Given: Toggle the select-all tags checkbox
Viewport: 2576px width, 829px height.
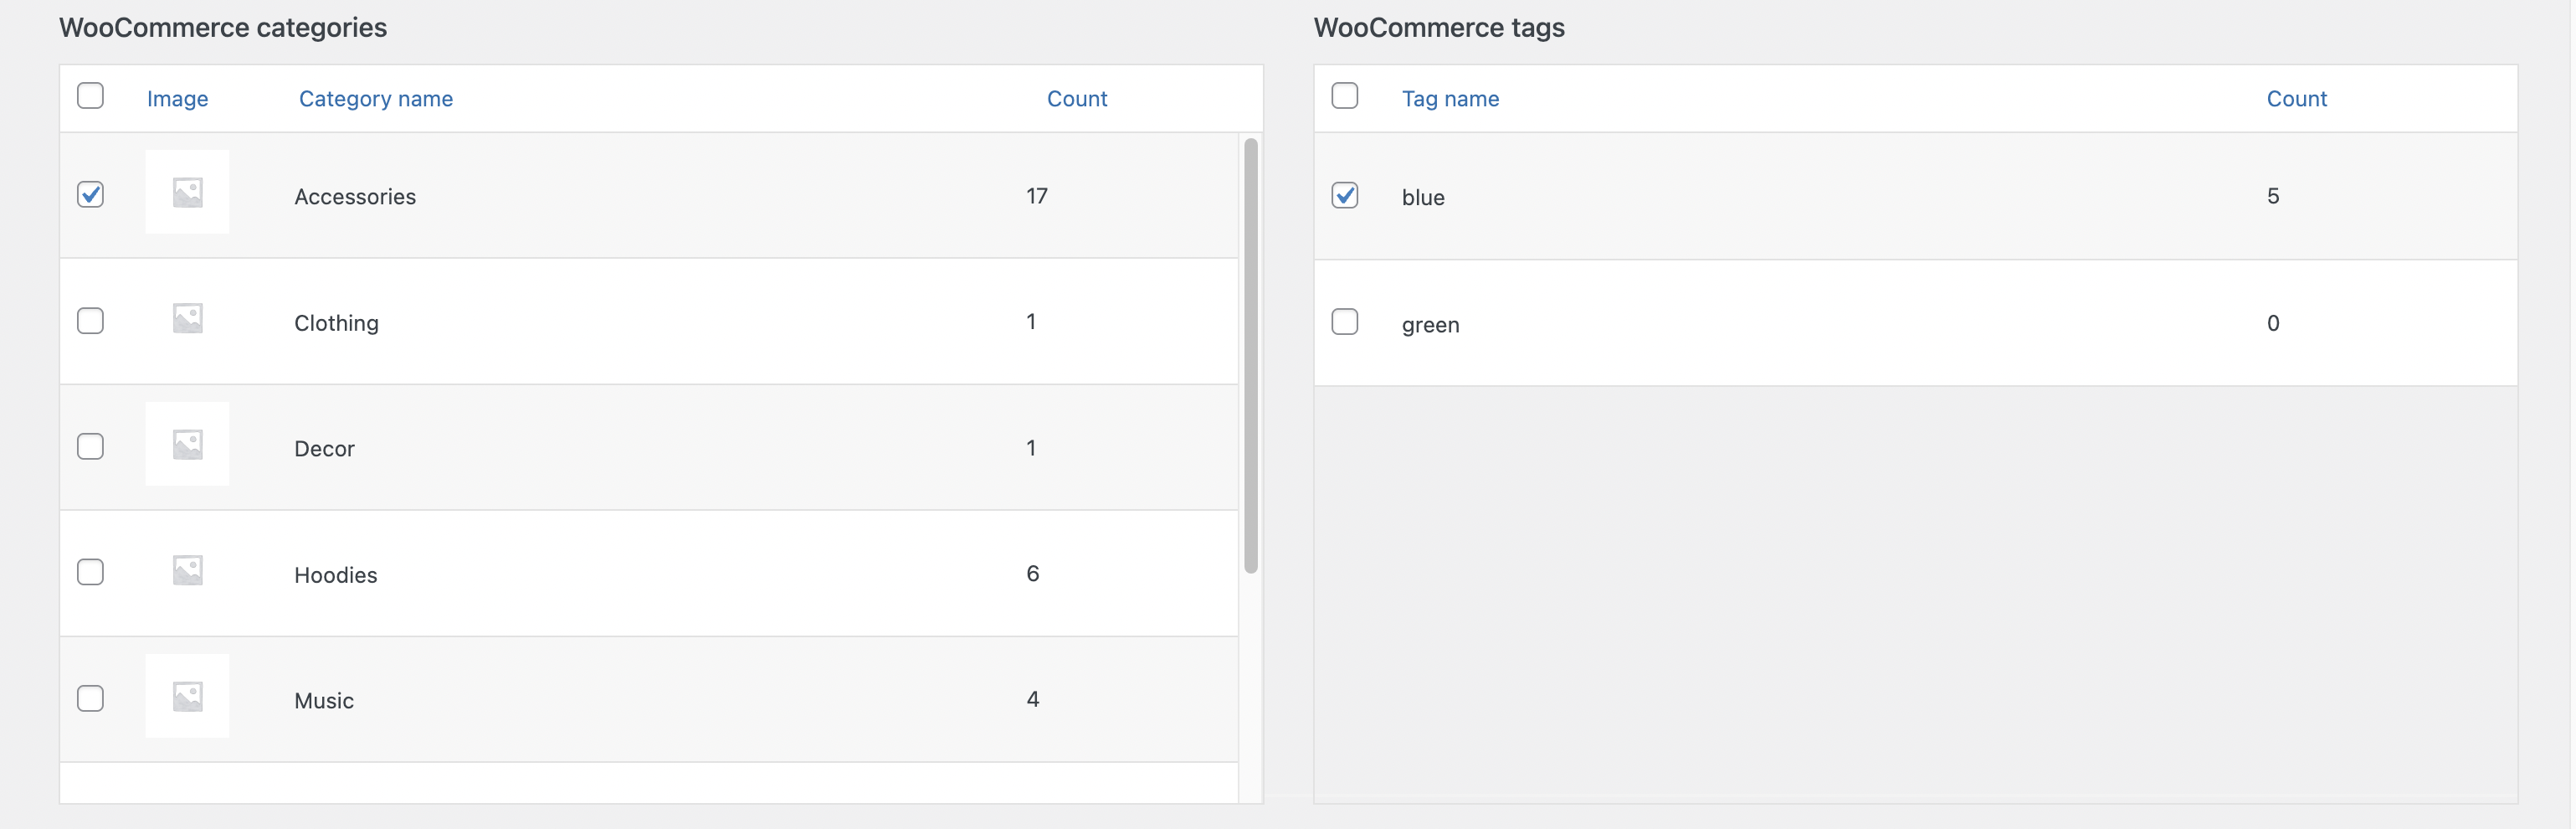Looking at the screenshot, I should (x=1345, y=96).
